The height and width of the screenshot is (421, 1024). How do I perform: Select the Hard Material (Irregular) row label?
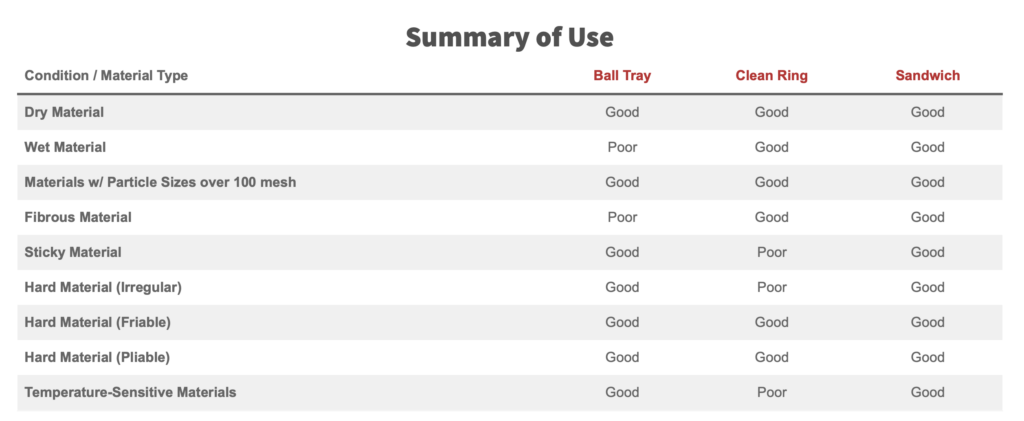click(x=103, y=287)
